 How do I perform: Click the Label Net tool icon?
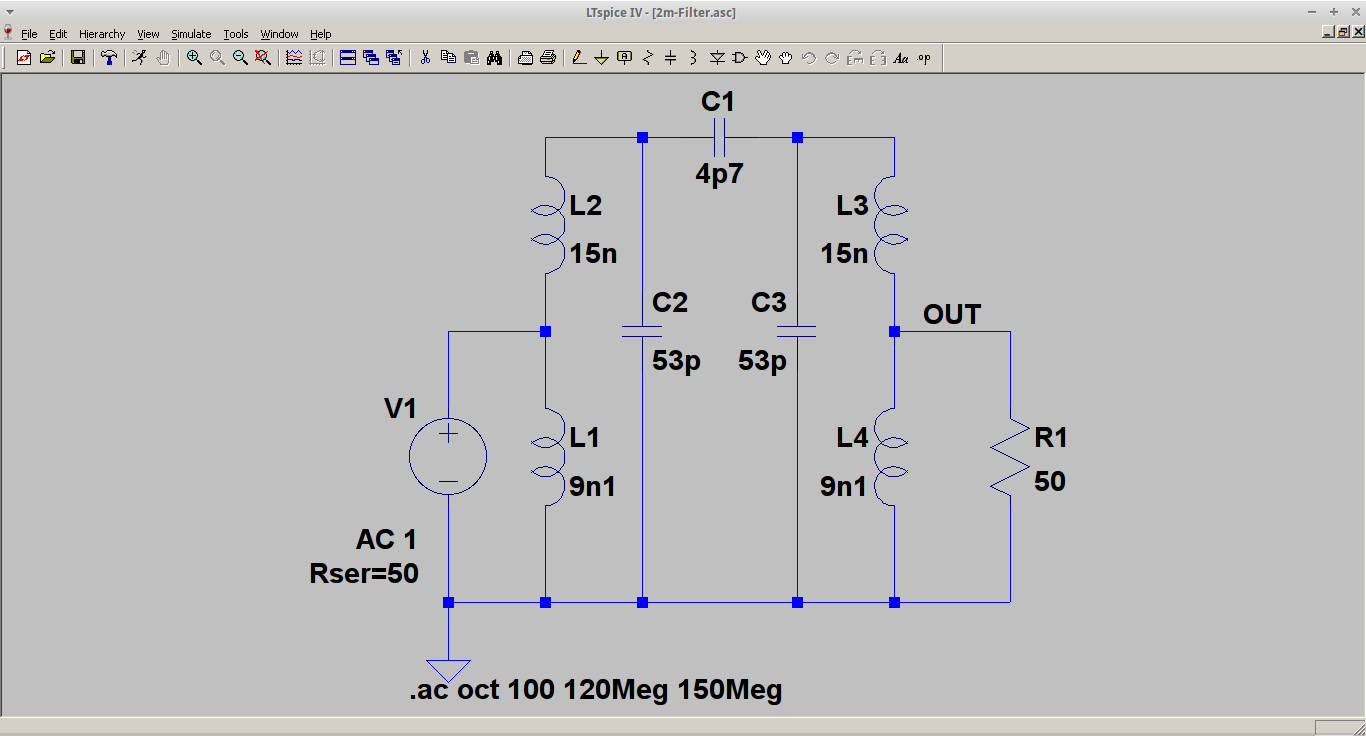[625, 58]
